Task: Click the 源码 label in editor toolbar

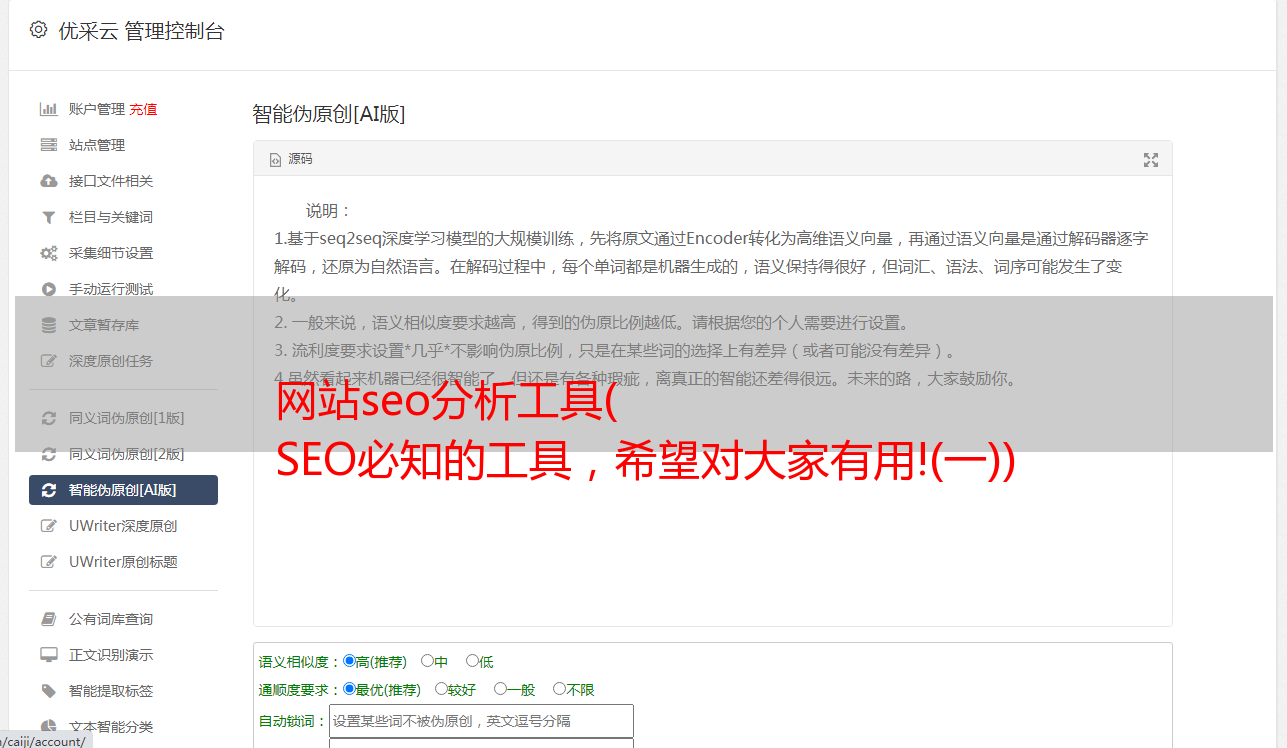Action: point(300,159)
